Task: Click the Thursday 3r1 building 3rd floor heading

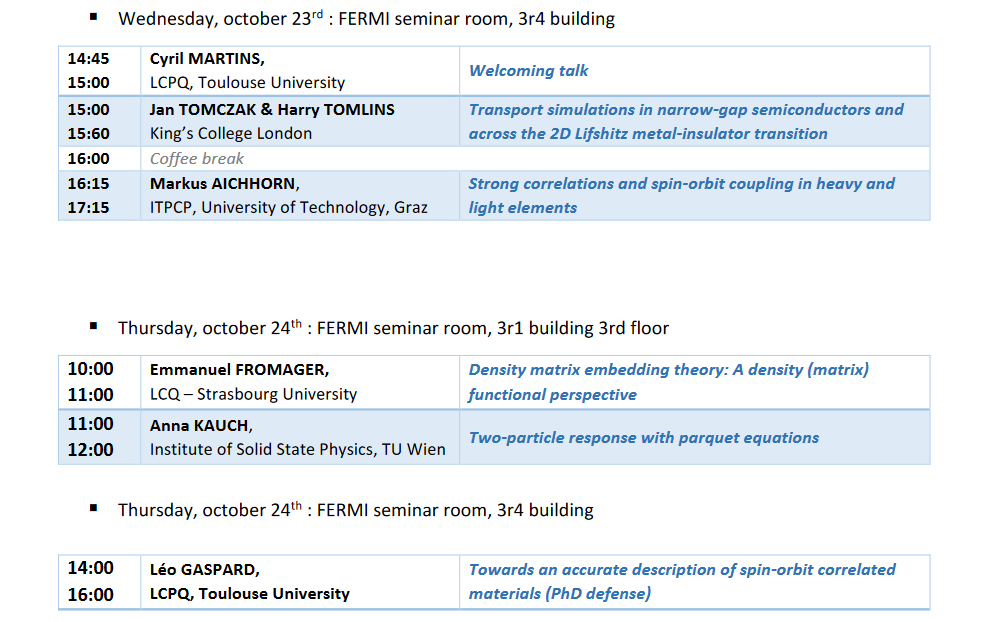Action: [x=394, y=328]
